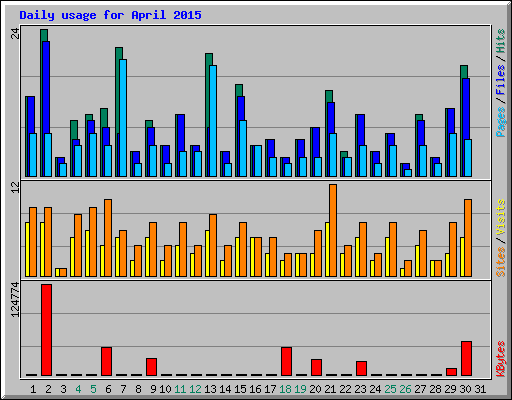This screenshot has width=512, height=400.
Task: Click the red "KBytes" legend label
Action: pyautogui.click(x=501, y=359)
